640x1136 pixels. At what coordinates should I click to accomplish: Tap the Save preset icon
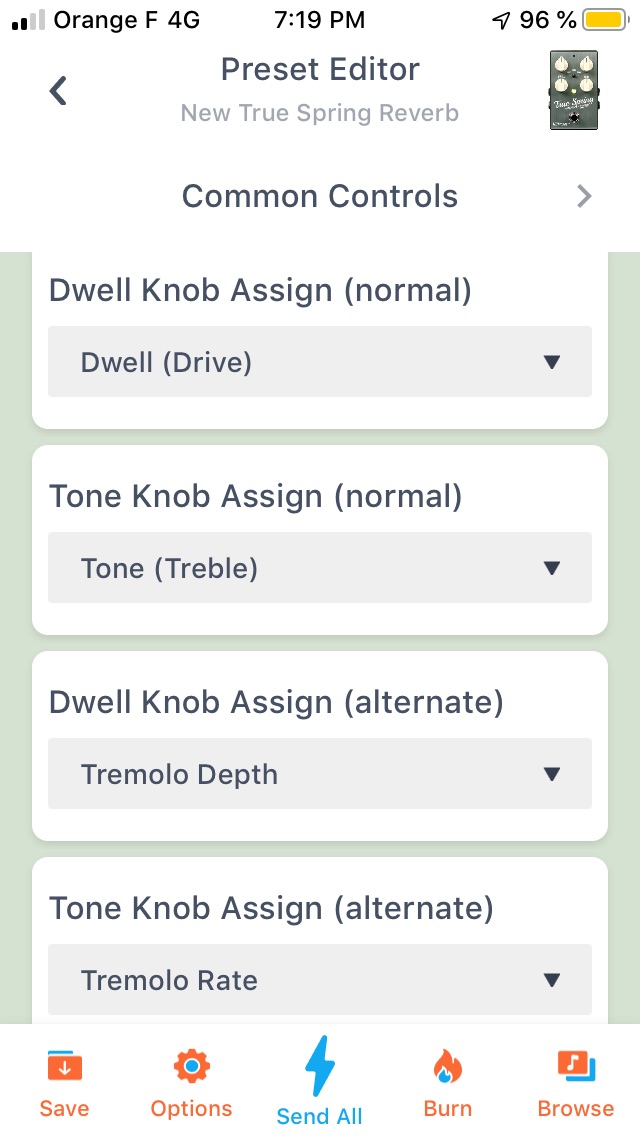point(63,1068)
